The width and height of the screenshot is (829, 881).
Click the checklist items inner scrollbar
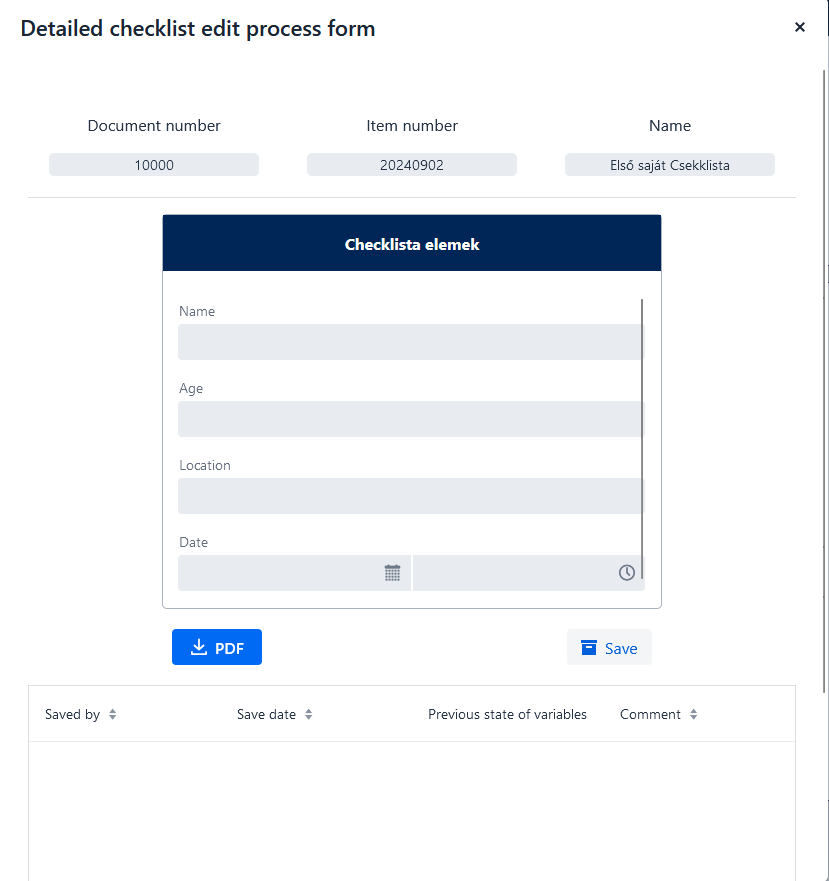point(642,438)
